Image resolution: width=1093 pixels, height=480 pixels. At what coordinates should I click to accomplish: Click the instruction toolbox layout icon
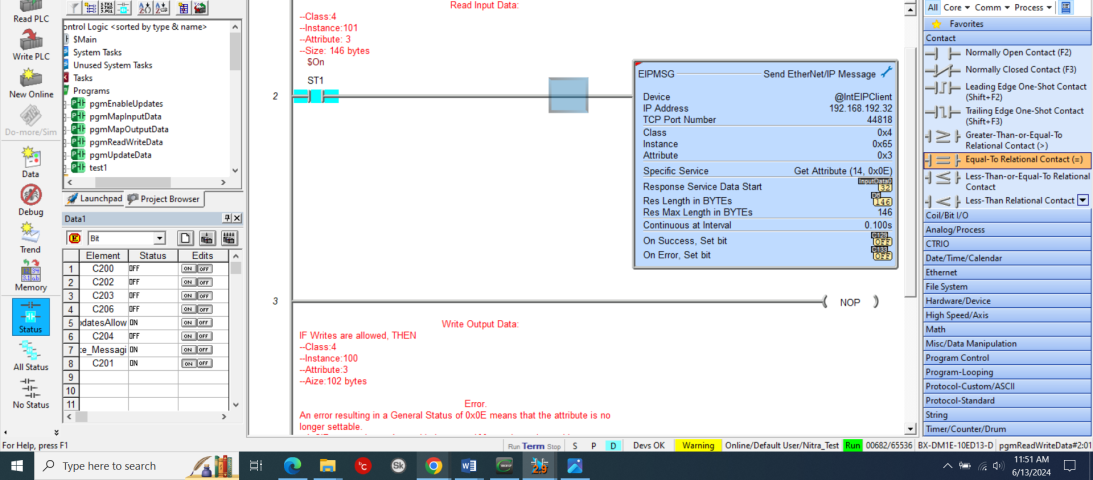tap(1065, 8)
